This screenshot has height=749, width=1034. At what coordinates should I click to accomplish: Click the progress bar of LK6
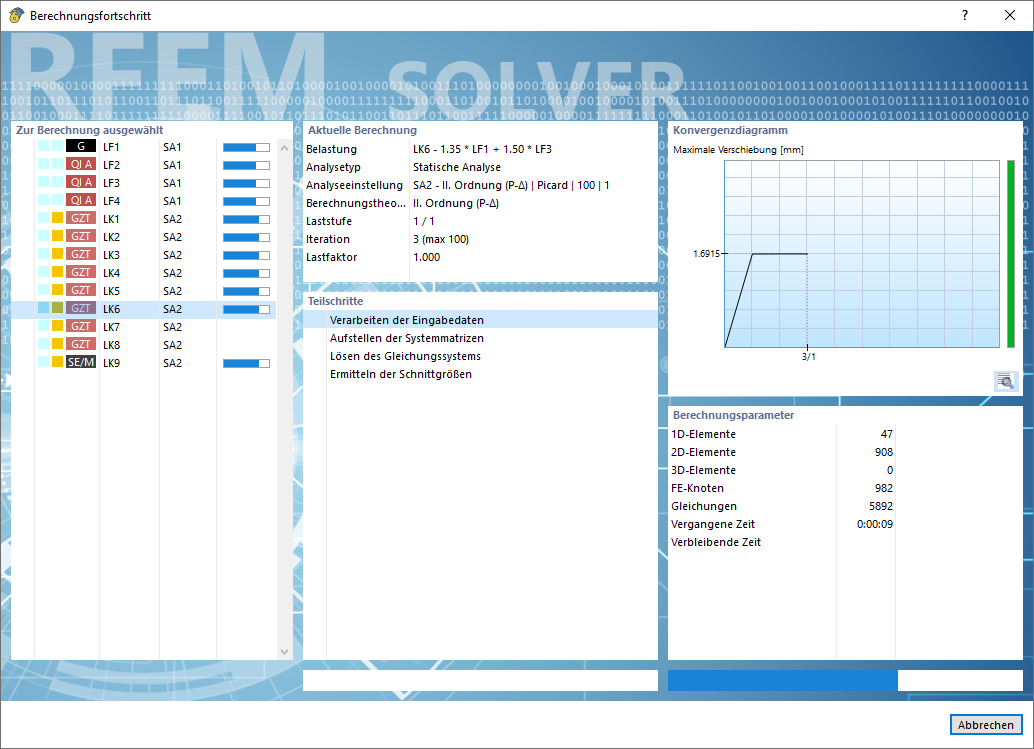[246, 309]
